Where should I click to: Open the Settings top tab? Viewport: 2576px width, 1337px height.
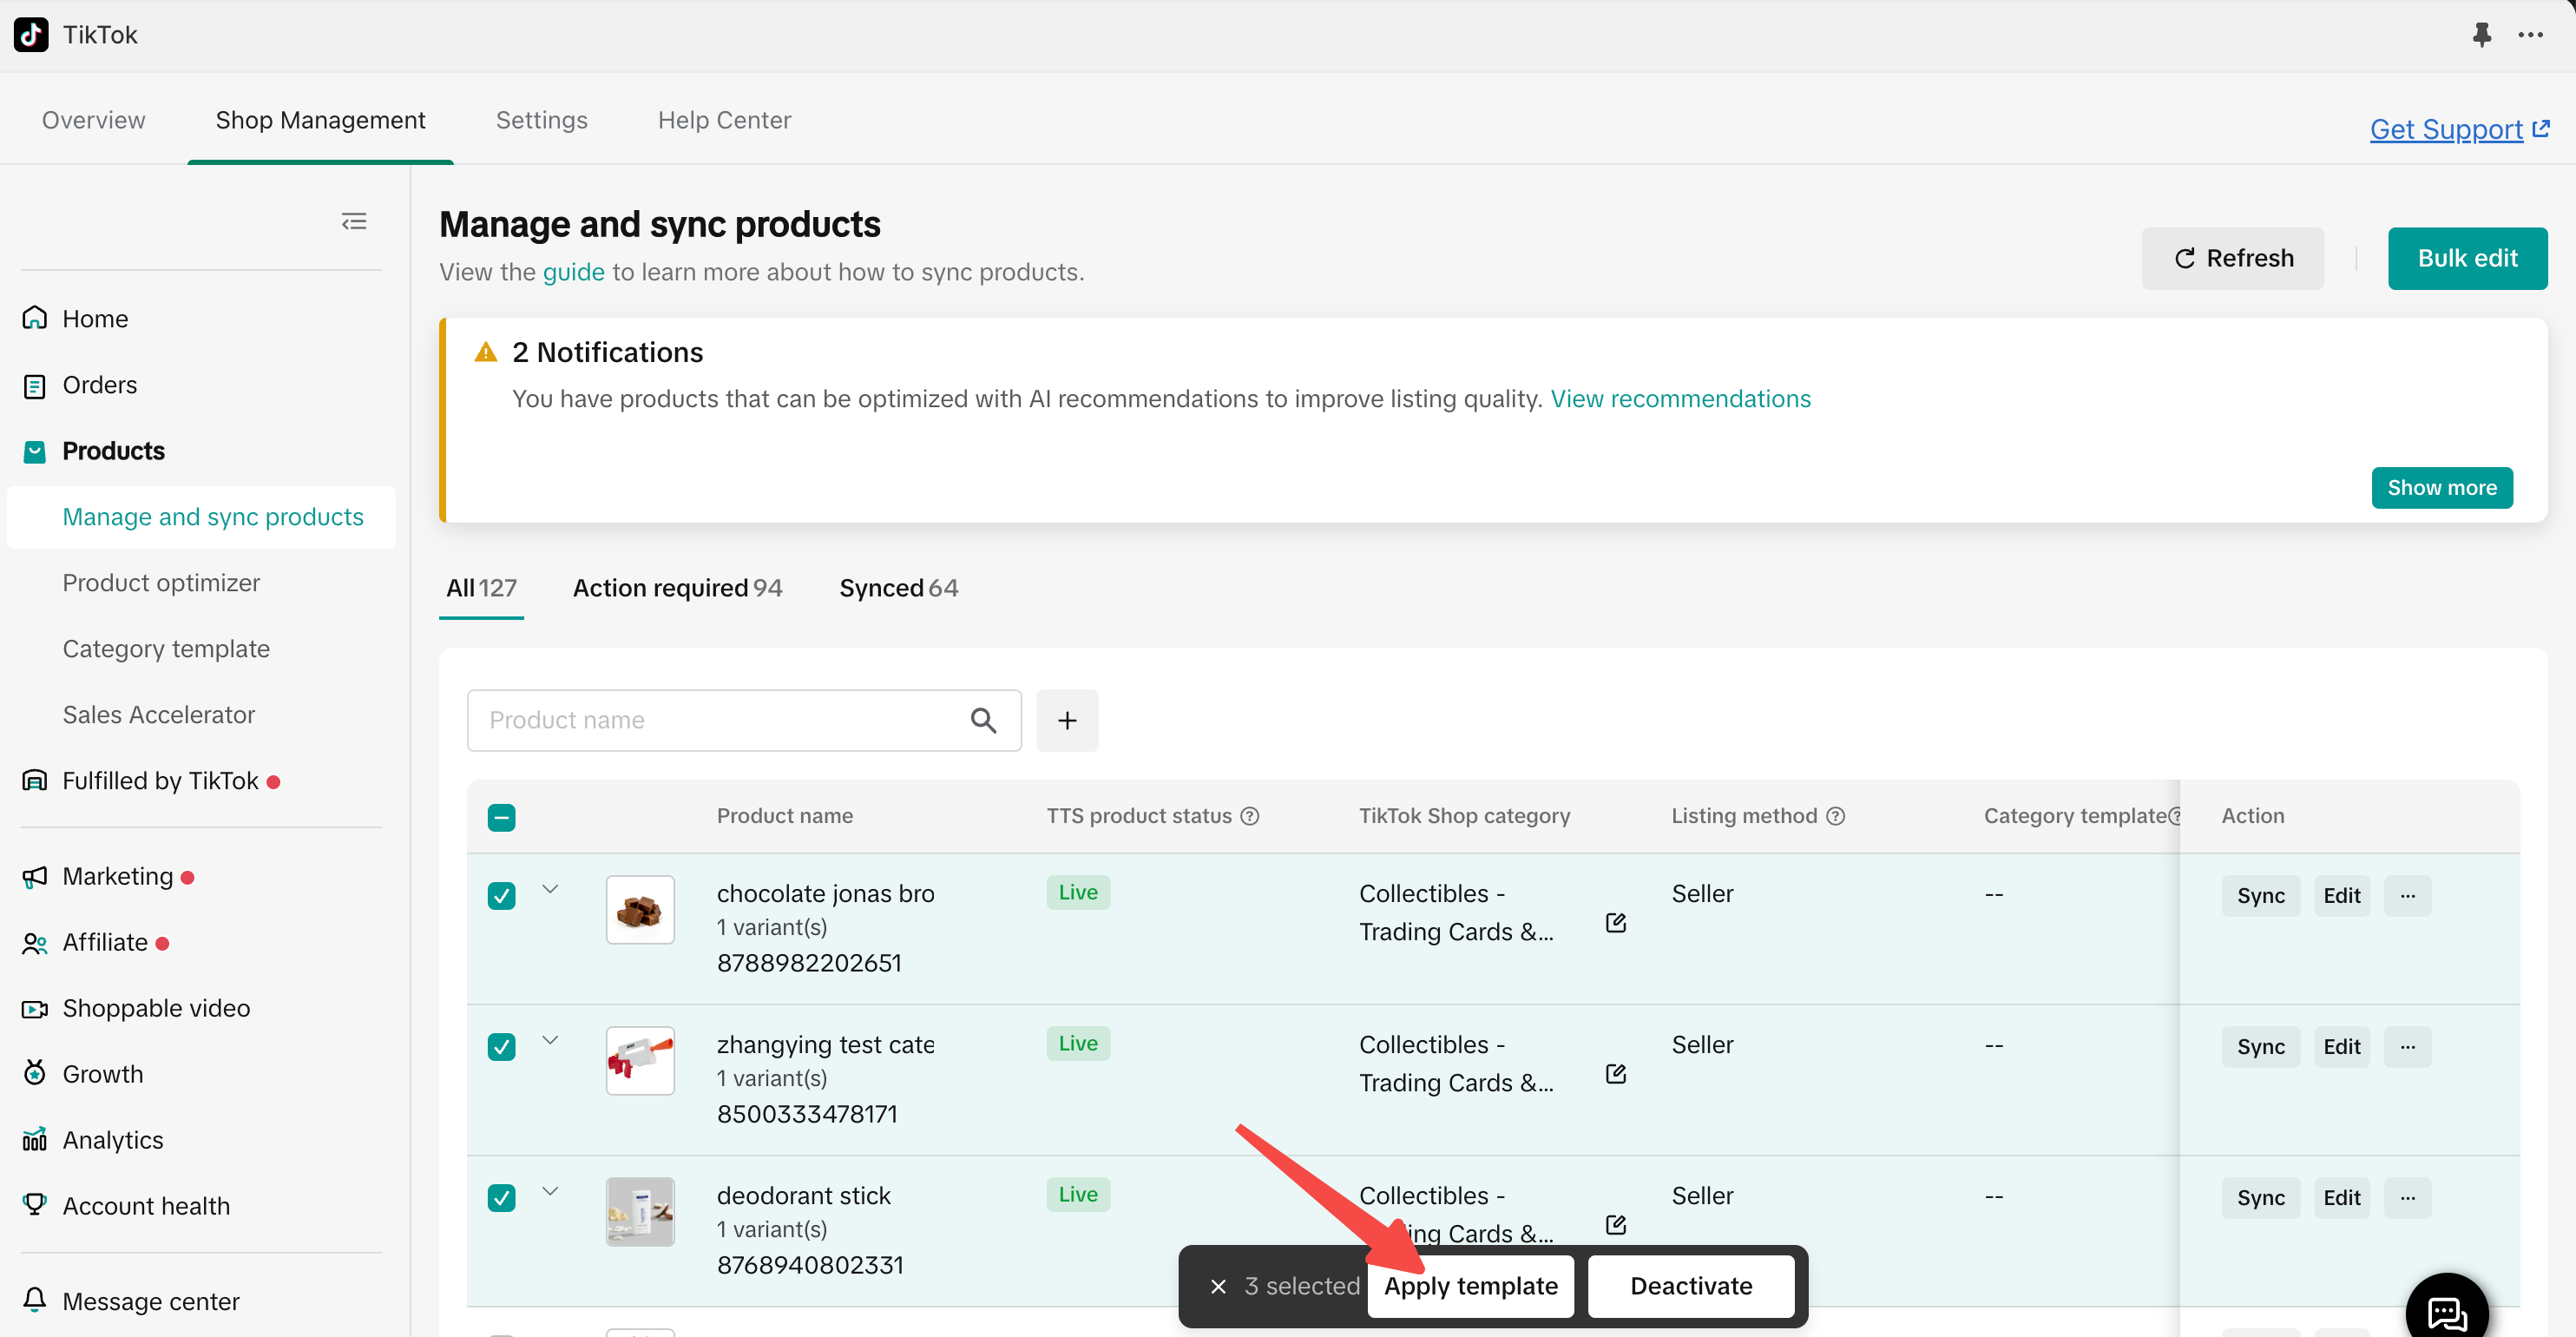pyautogui.click(x=541, y=120)
